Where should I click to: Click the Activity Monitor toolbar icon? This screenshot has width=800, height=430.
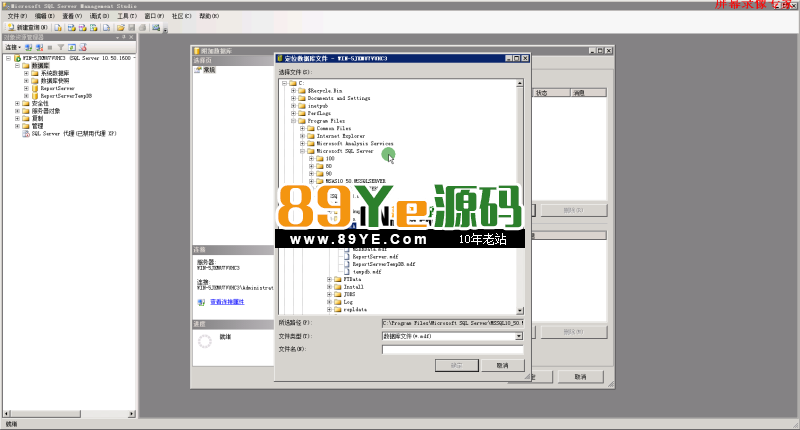tap(156, 28)
